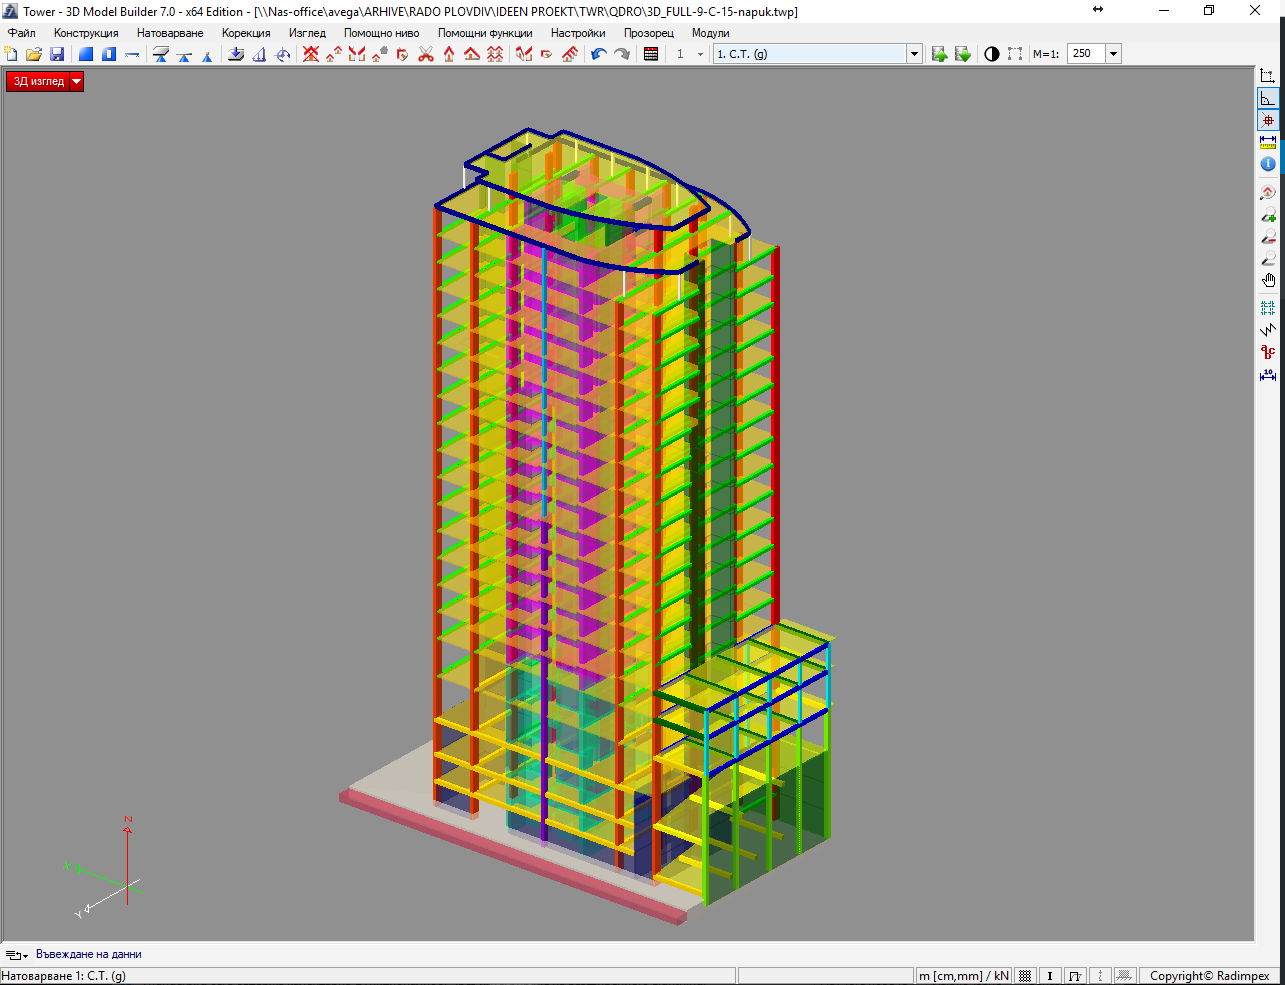Click the units 'm [cm,mm] / kN' field

(x=964, y=976)
